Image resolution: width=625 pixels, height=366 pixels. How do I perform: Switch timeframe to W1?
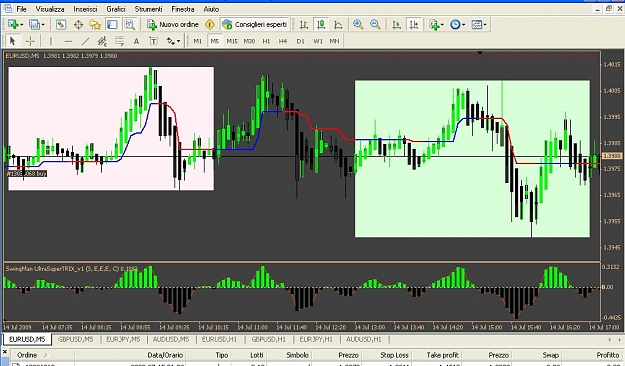pyautogui.click(x=317, y=41)
